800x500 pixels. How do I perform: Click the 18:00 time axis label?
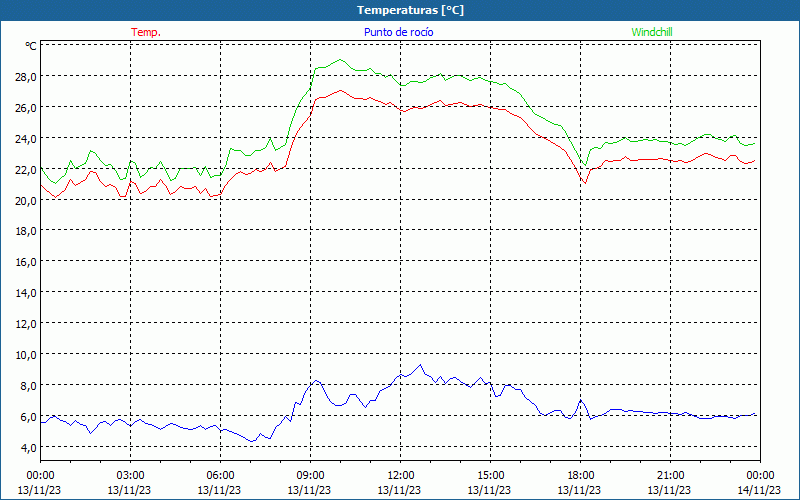click(x=581, y=476)
